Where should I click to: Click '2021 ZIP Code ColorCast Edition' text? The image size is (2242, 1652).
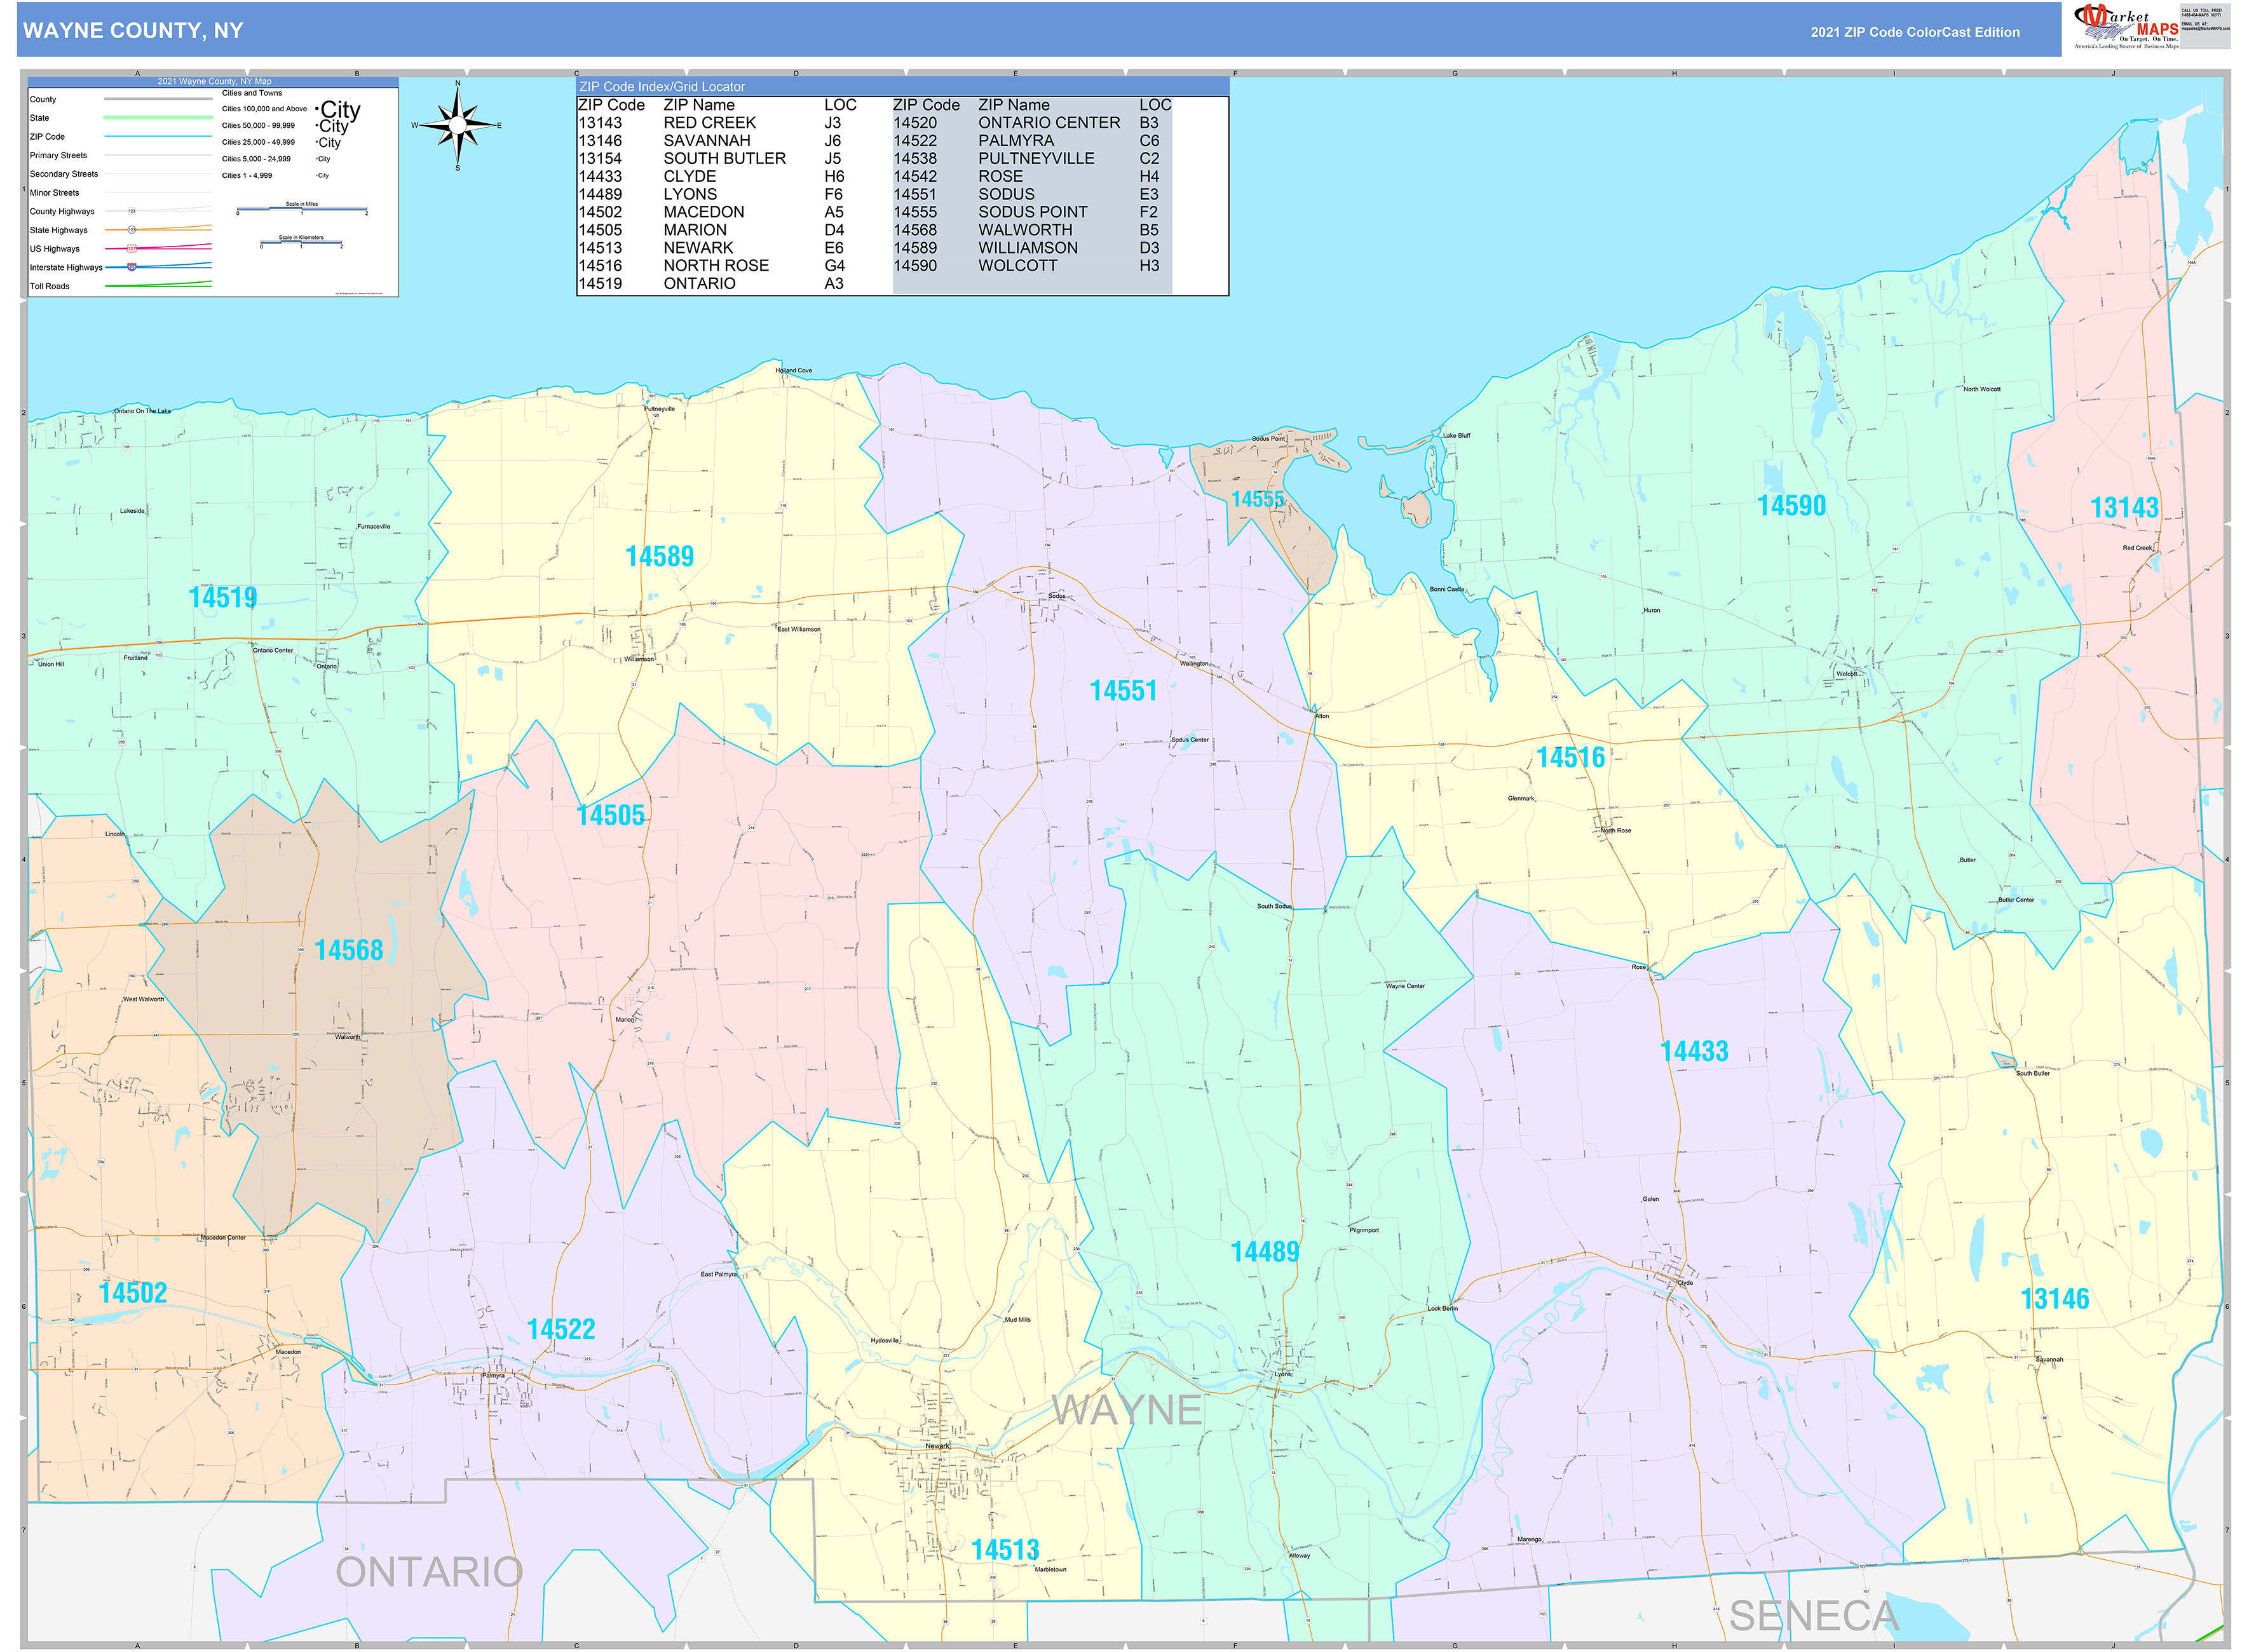(x=1914, y=32)
